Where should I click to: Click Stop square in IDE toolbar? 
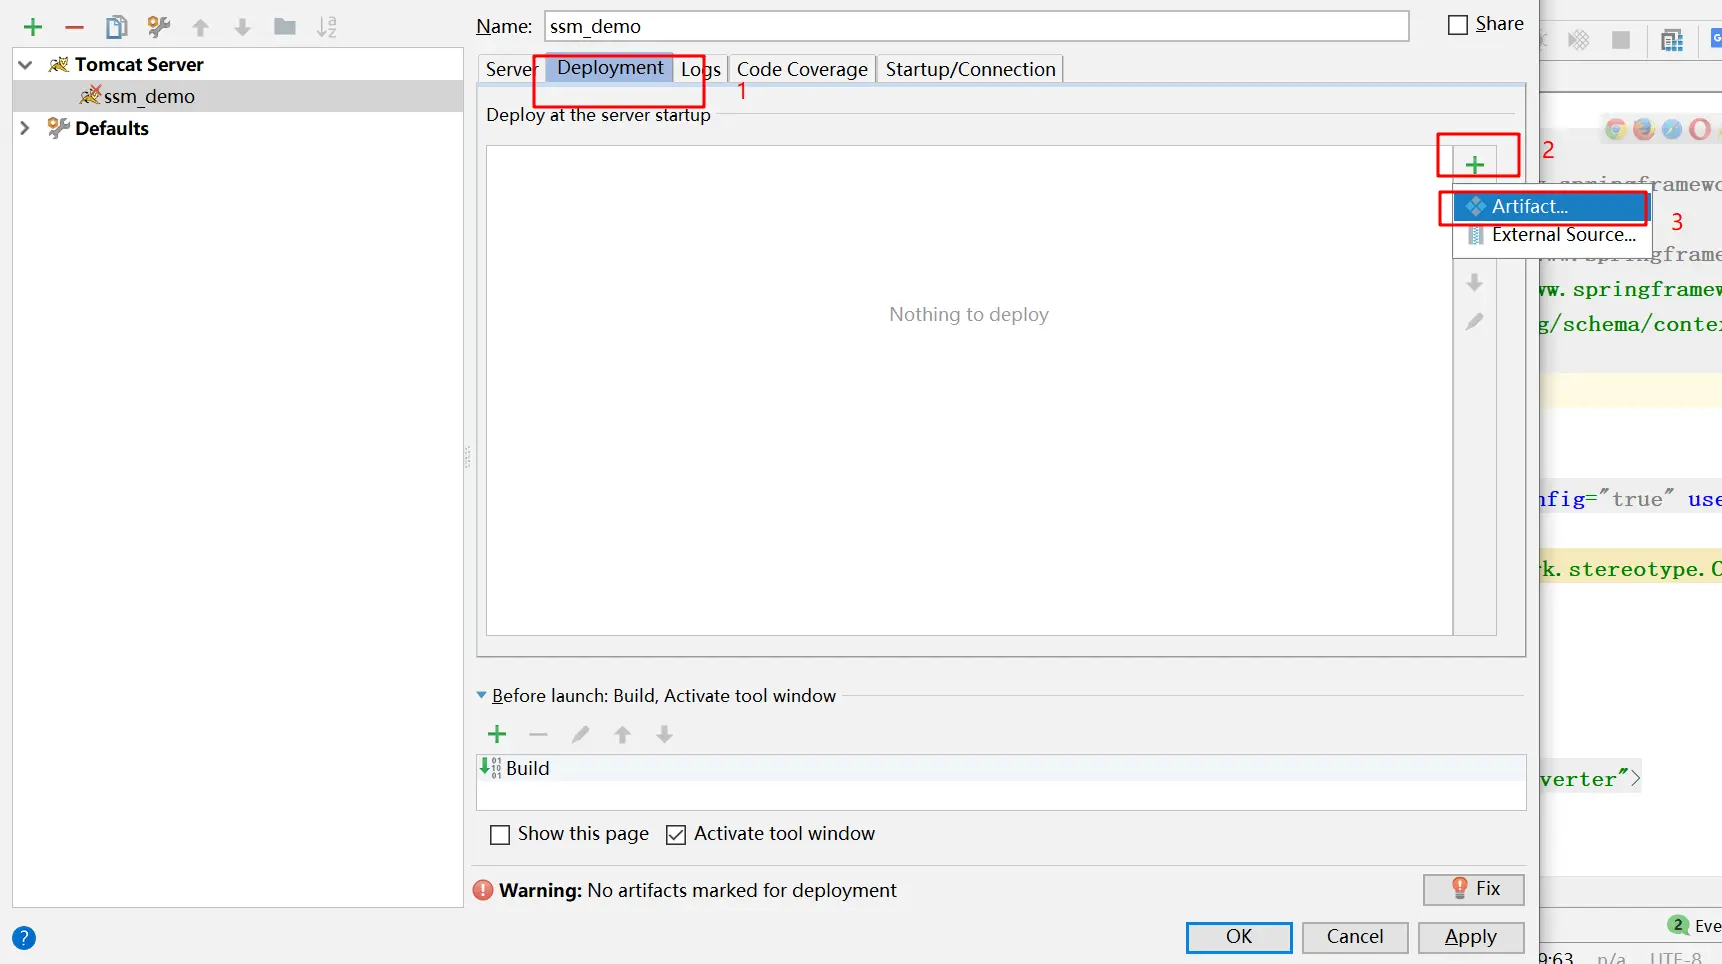[1621, 40]
